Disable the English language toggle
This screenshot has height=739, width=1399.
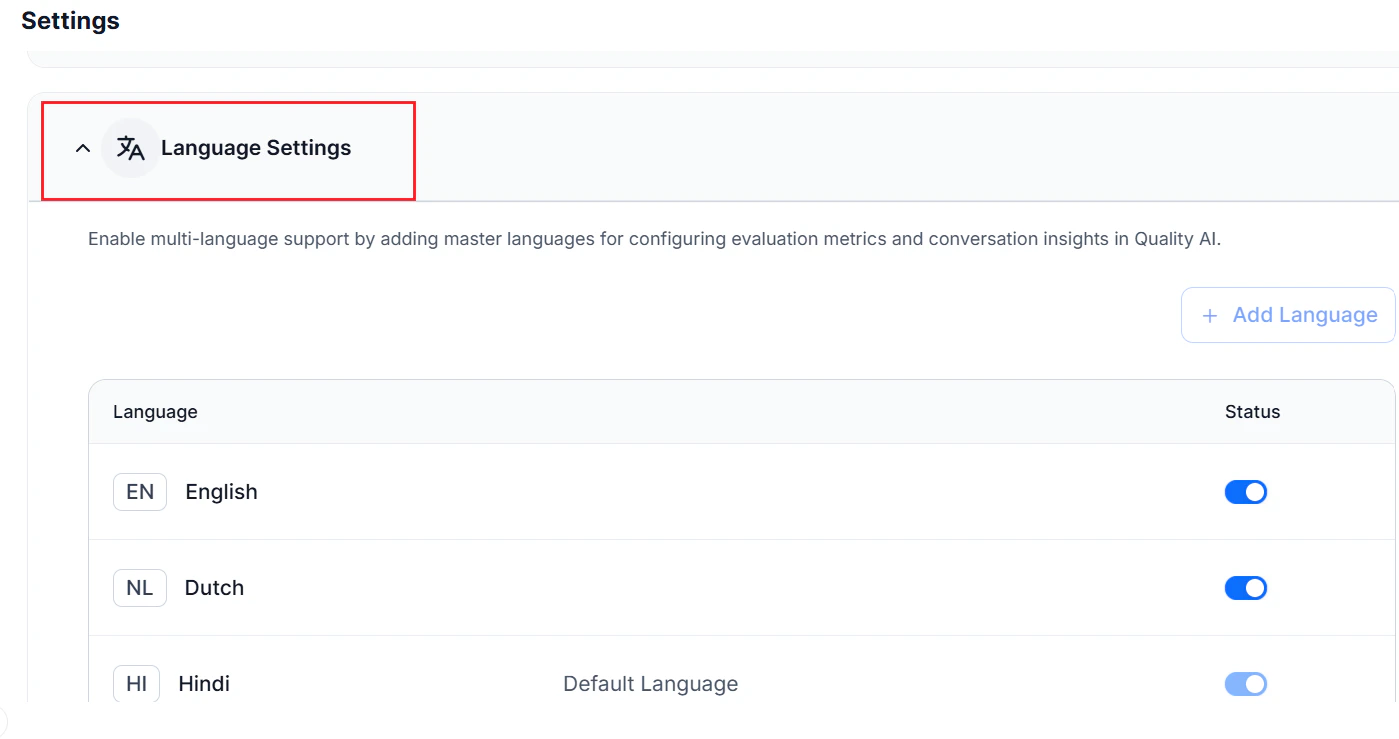coord(1246,491)
